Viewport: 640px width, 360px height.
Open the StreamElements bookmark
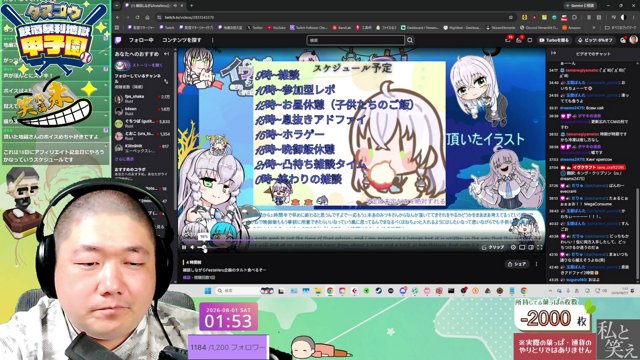point(501,28)
